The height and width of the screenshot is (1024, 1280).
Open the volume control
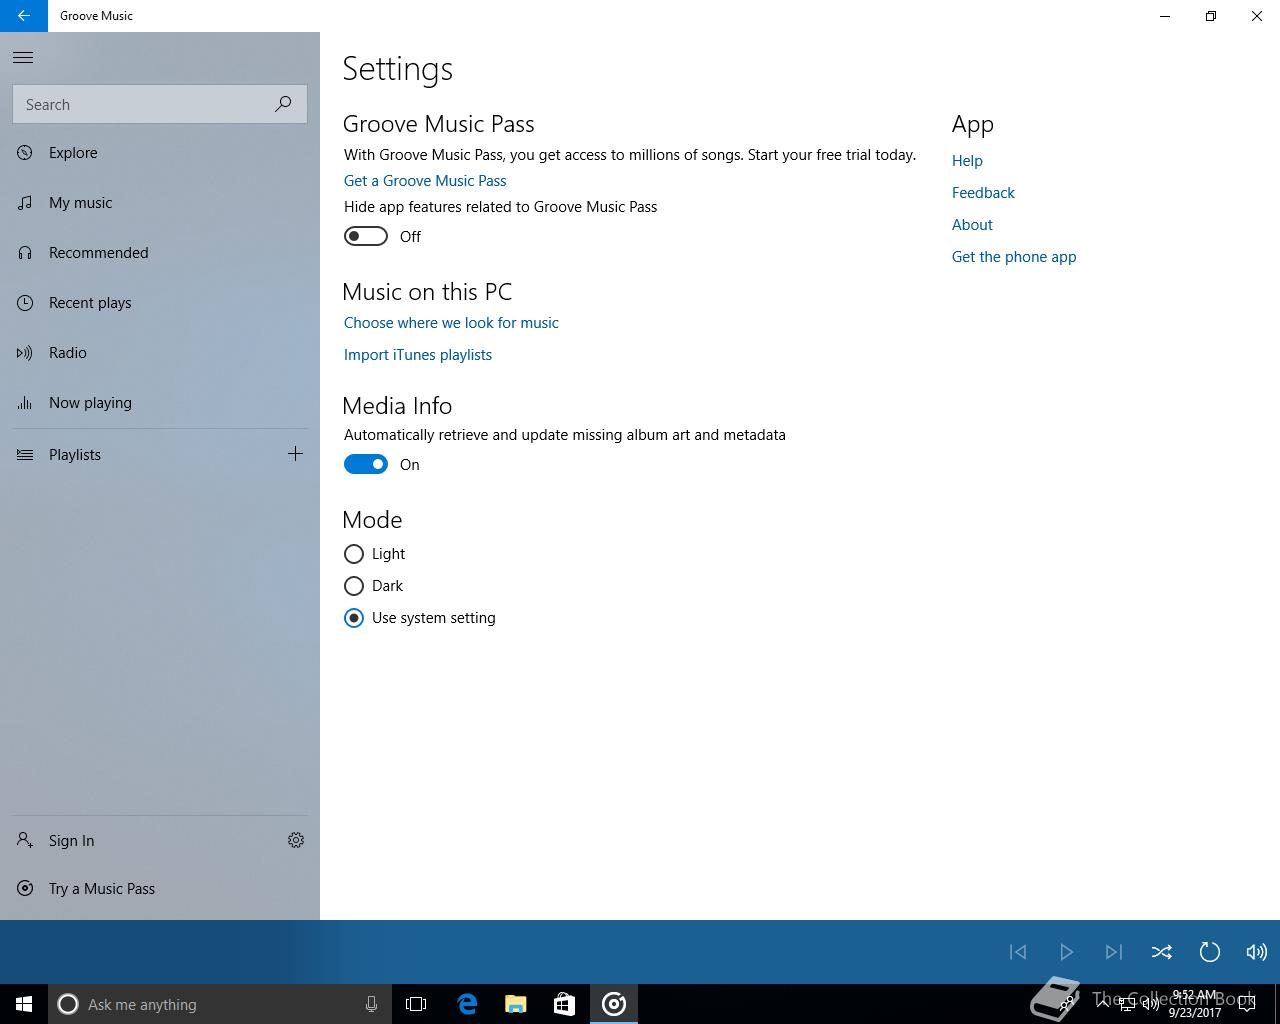1257,952
